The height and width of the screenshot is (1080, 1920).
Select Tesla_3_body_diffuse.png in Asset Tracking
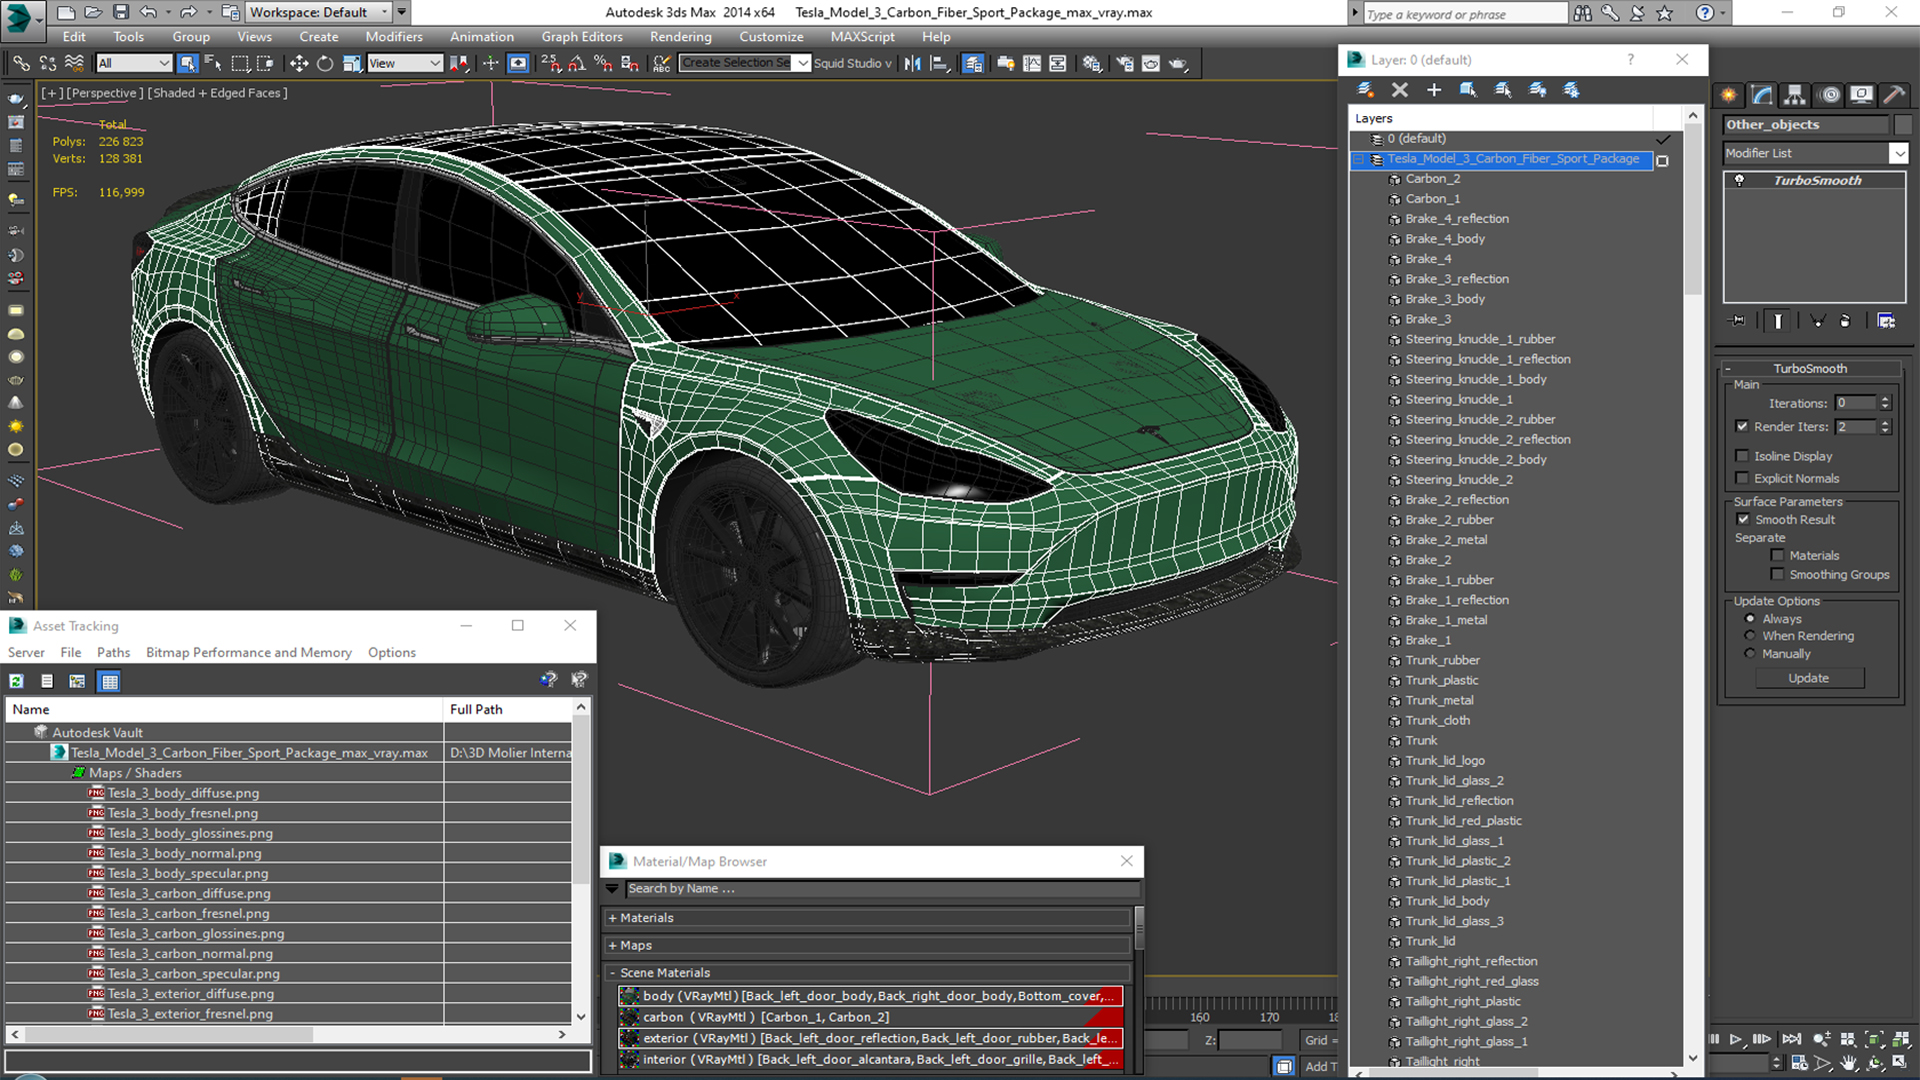pos(183,793)
